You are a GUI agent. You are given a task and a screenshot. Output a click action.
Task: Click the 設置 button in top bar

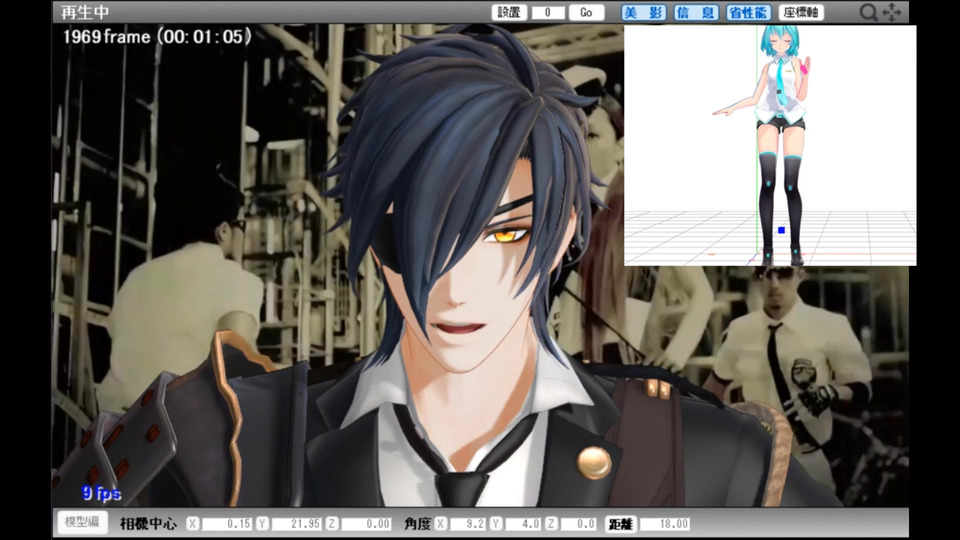click(509, 12)
